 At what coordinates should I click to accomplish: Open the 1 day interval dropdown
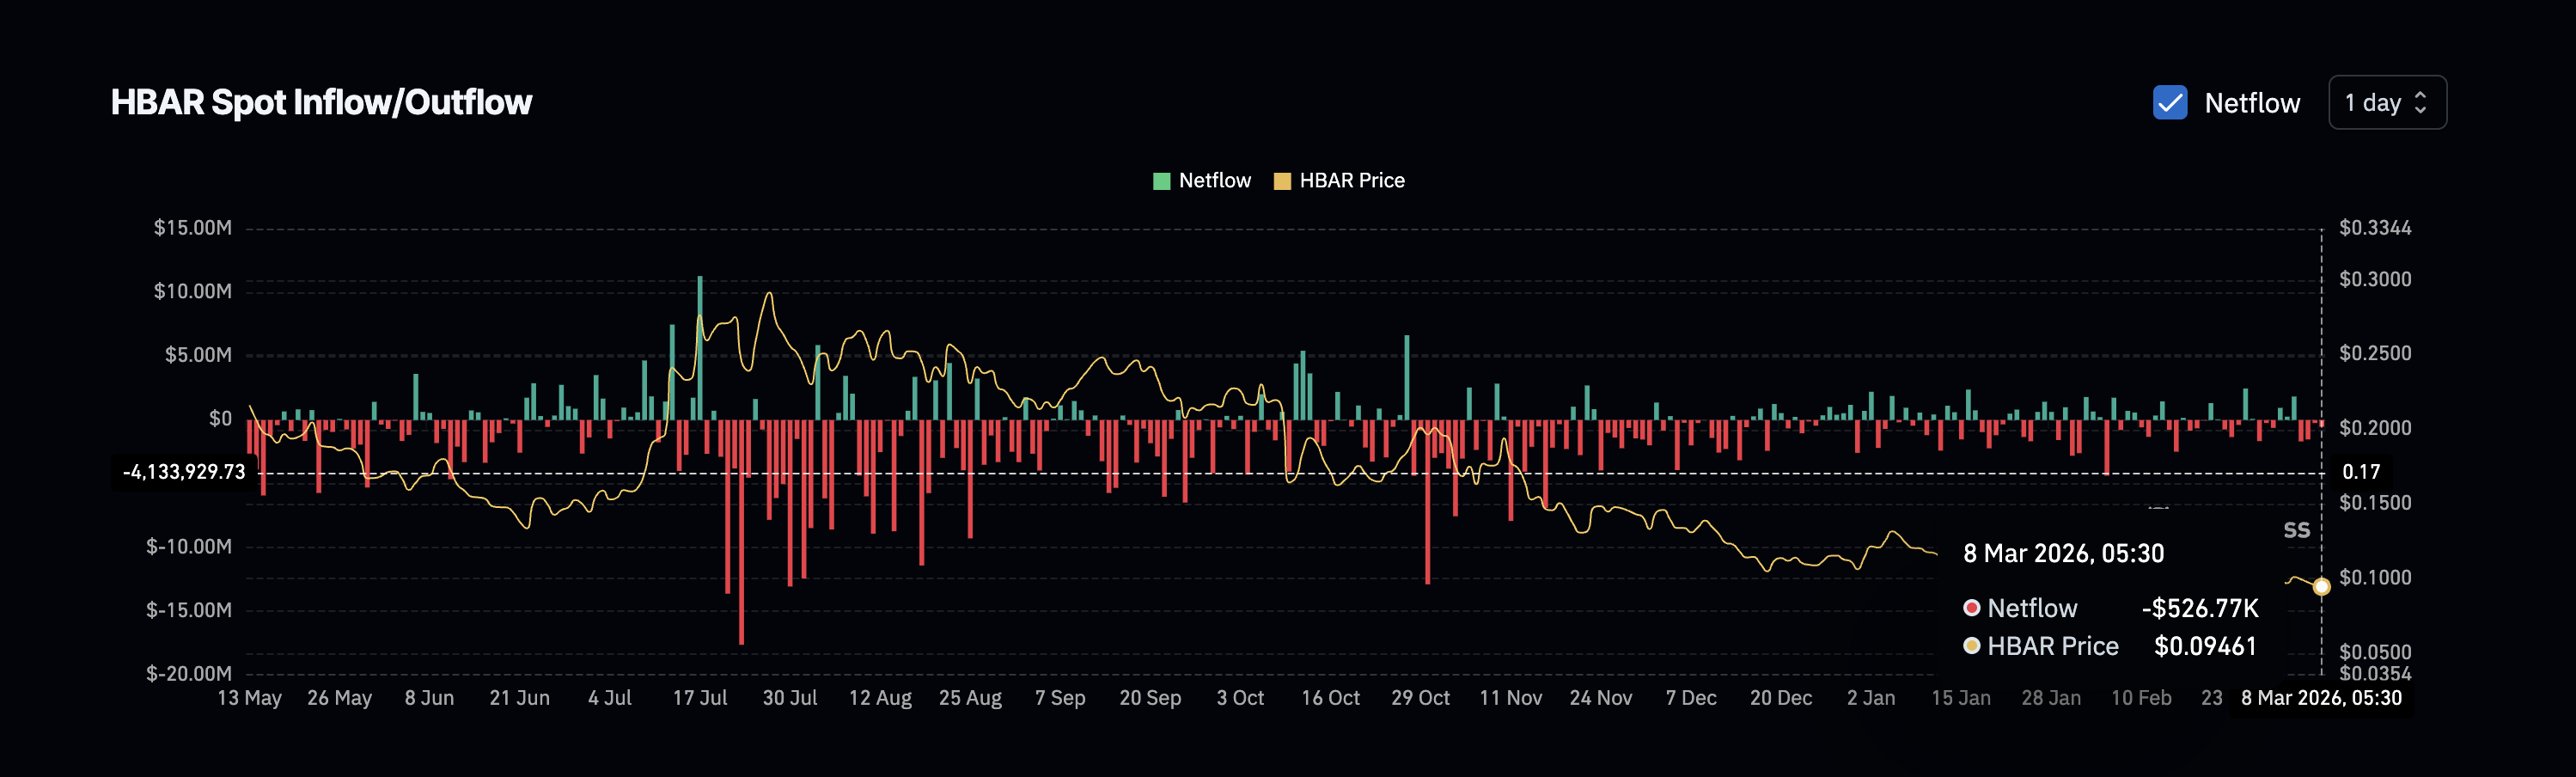tap(2388, 102)
